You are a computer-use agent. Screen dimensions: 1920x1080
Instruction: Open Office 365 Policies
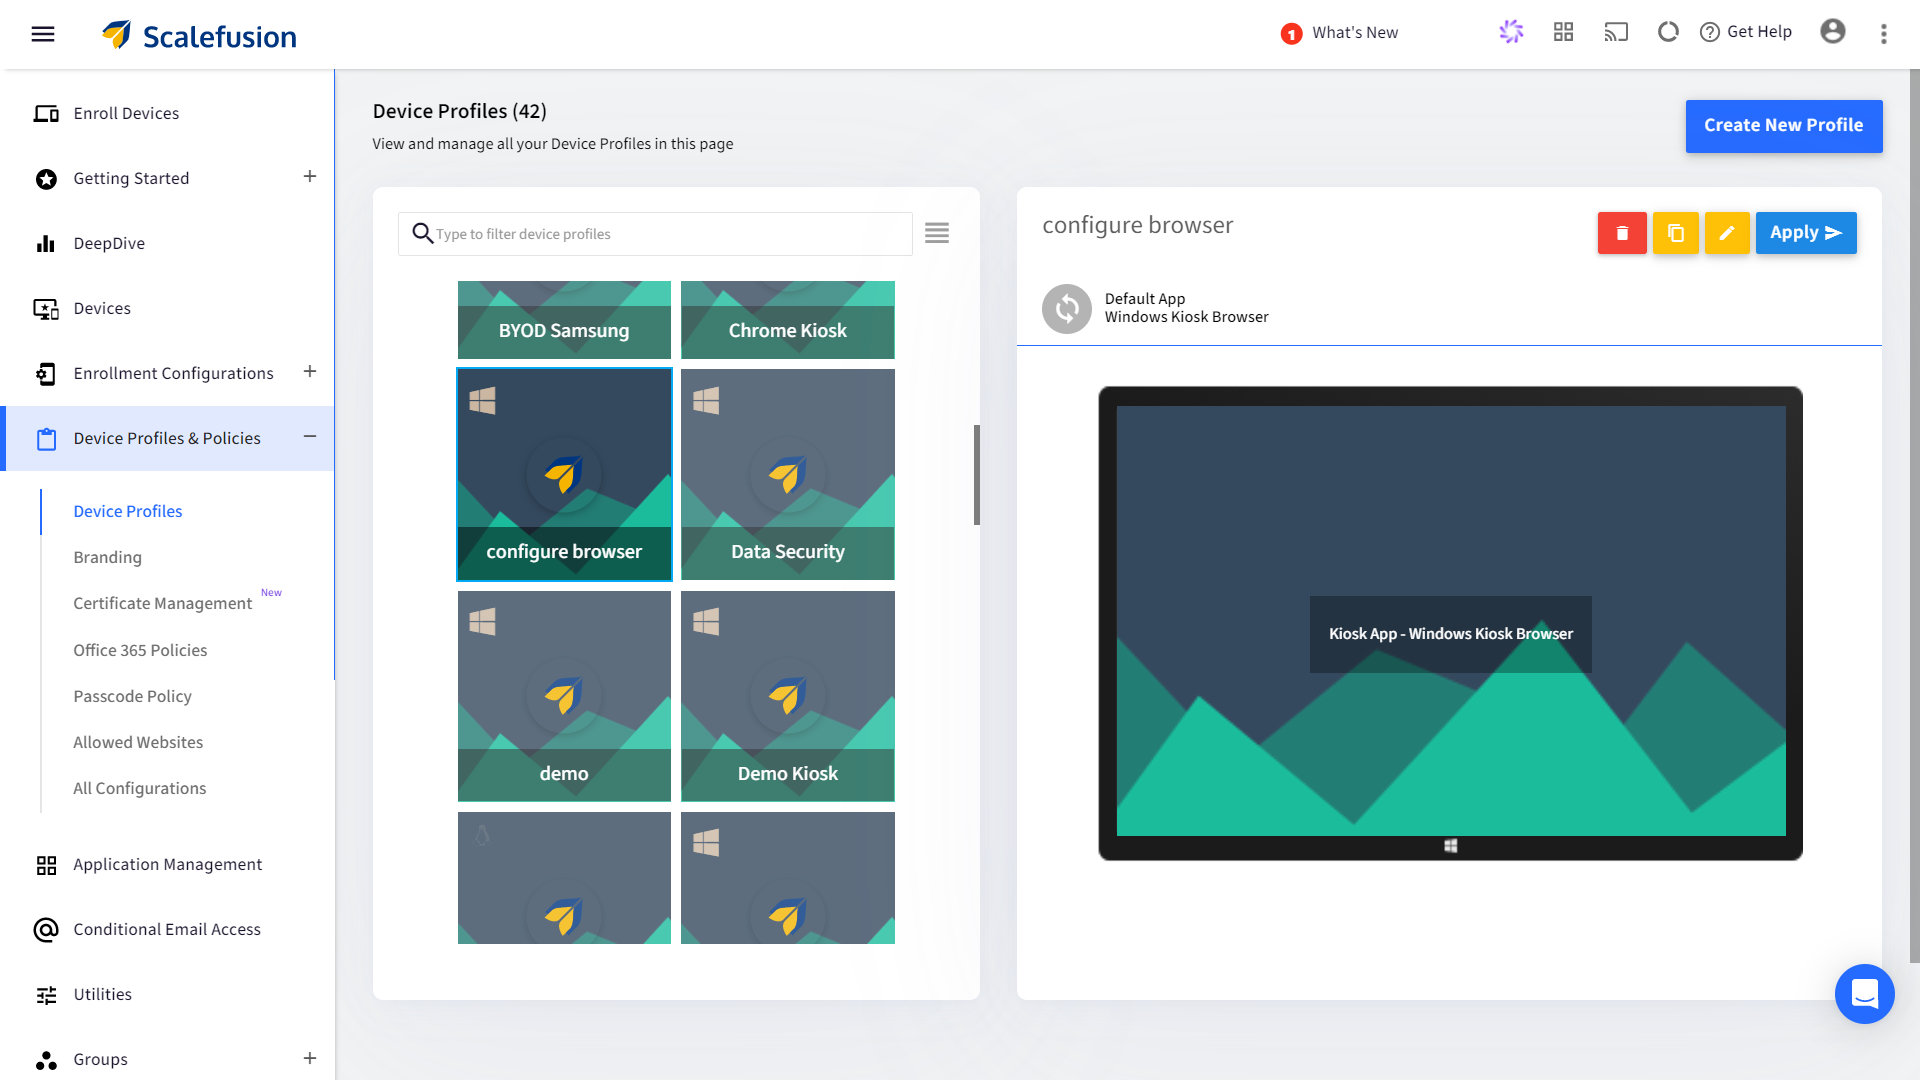click(140, 650)
